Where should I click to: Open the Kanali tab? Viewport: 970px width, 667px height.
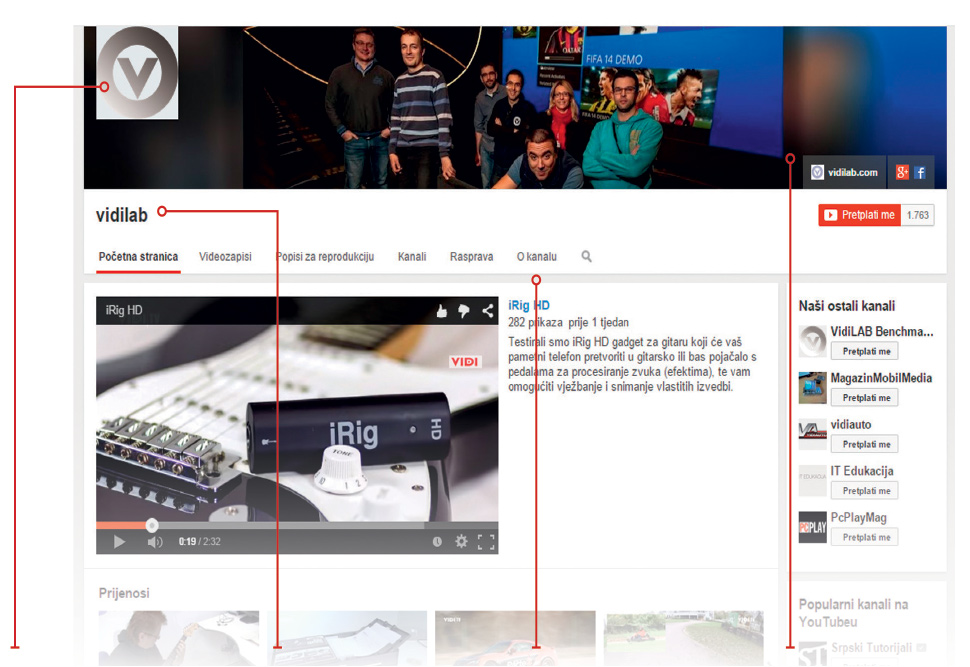(412, 257)
